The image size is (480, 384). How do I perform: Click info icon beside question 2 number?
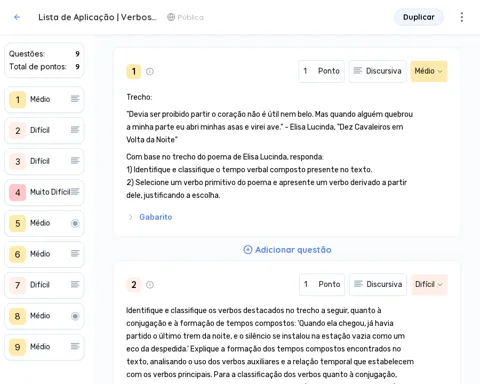150,285
